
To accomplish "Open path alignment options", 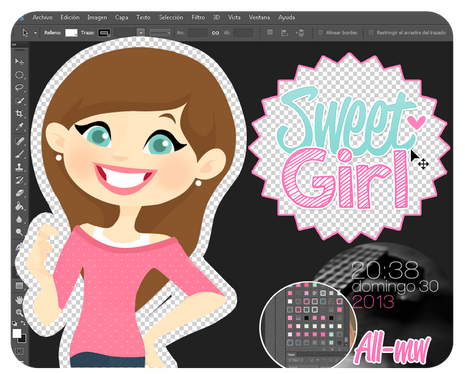I will (x=284, y=33).
